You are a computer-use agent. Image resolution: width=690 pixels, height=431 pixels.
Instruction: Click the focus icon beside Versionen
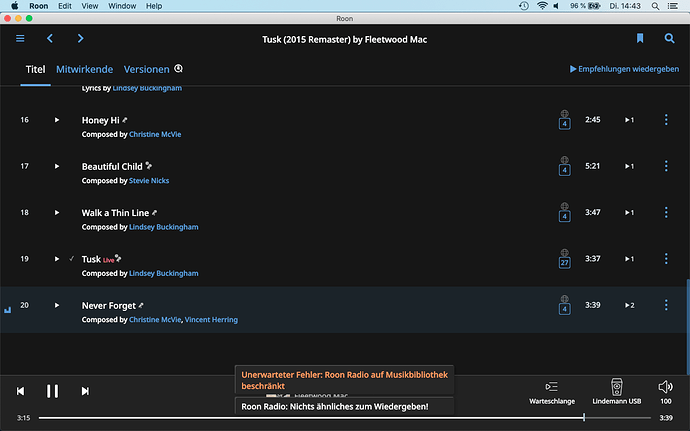(178, 69)
